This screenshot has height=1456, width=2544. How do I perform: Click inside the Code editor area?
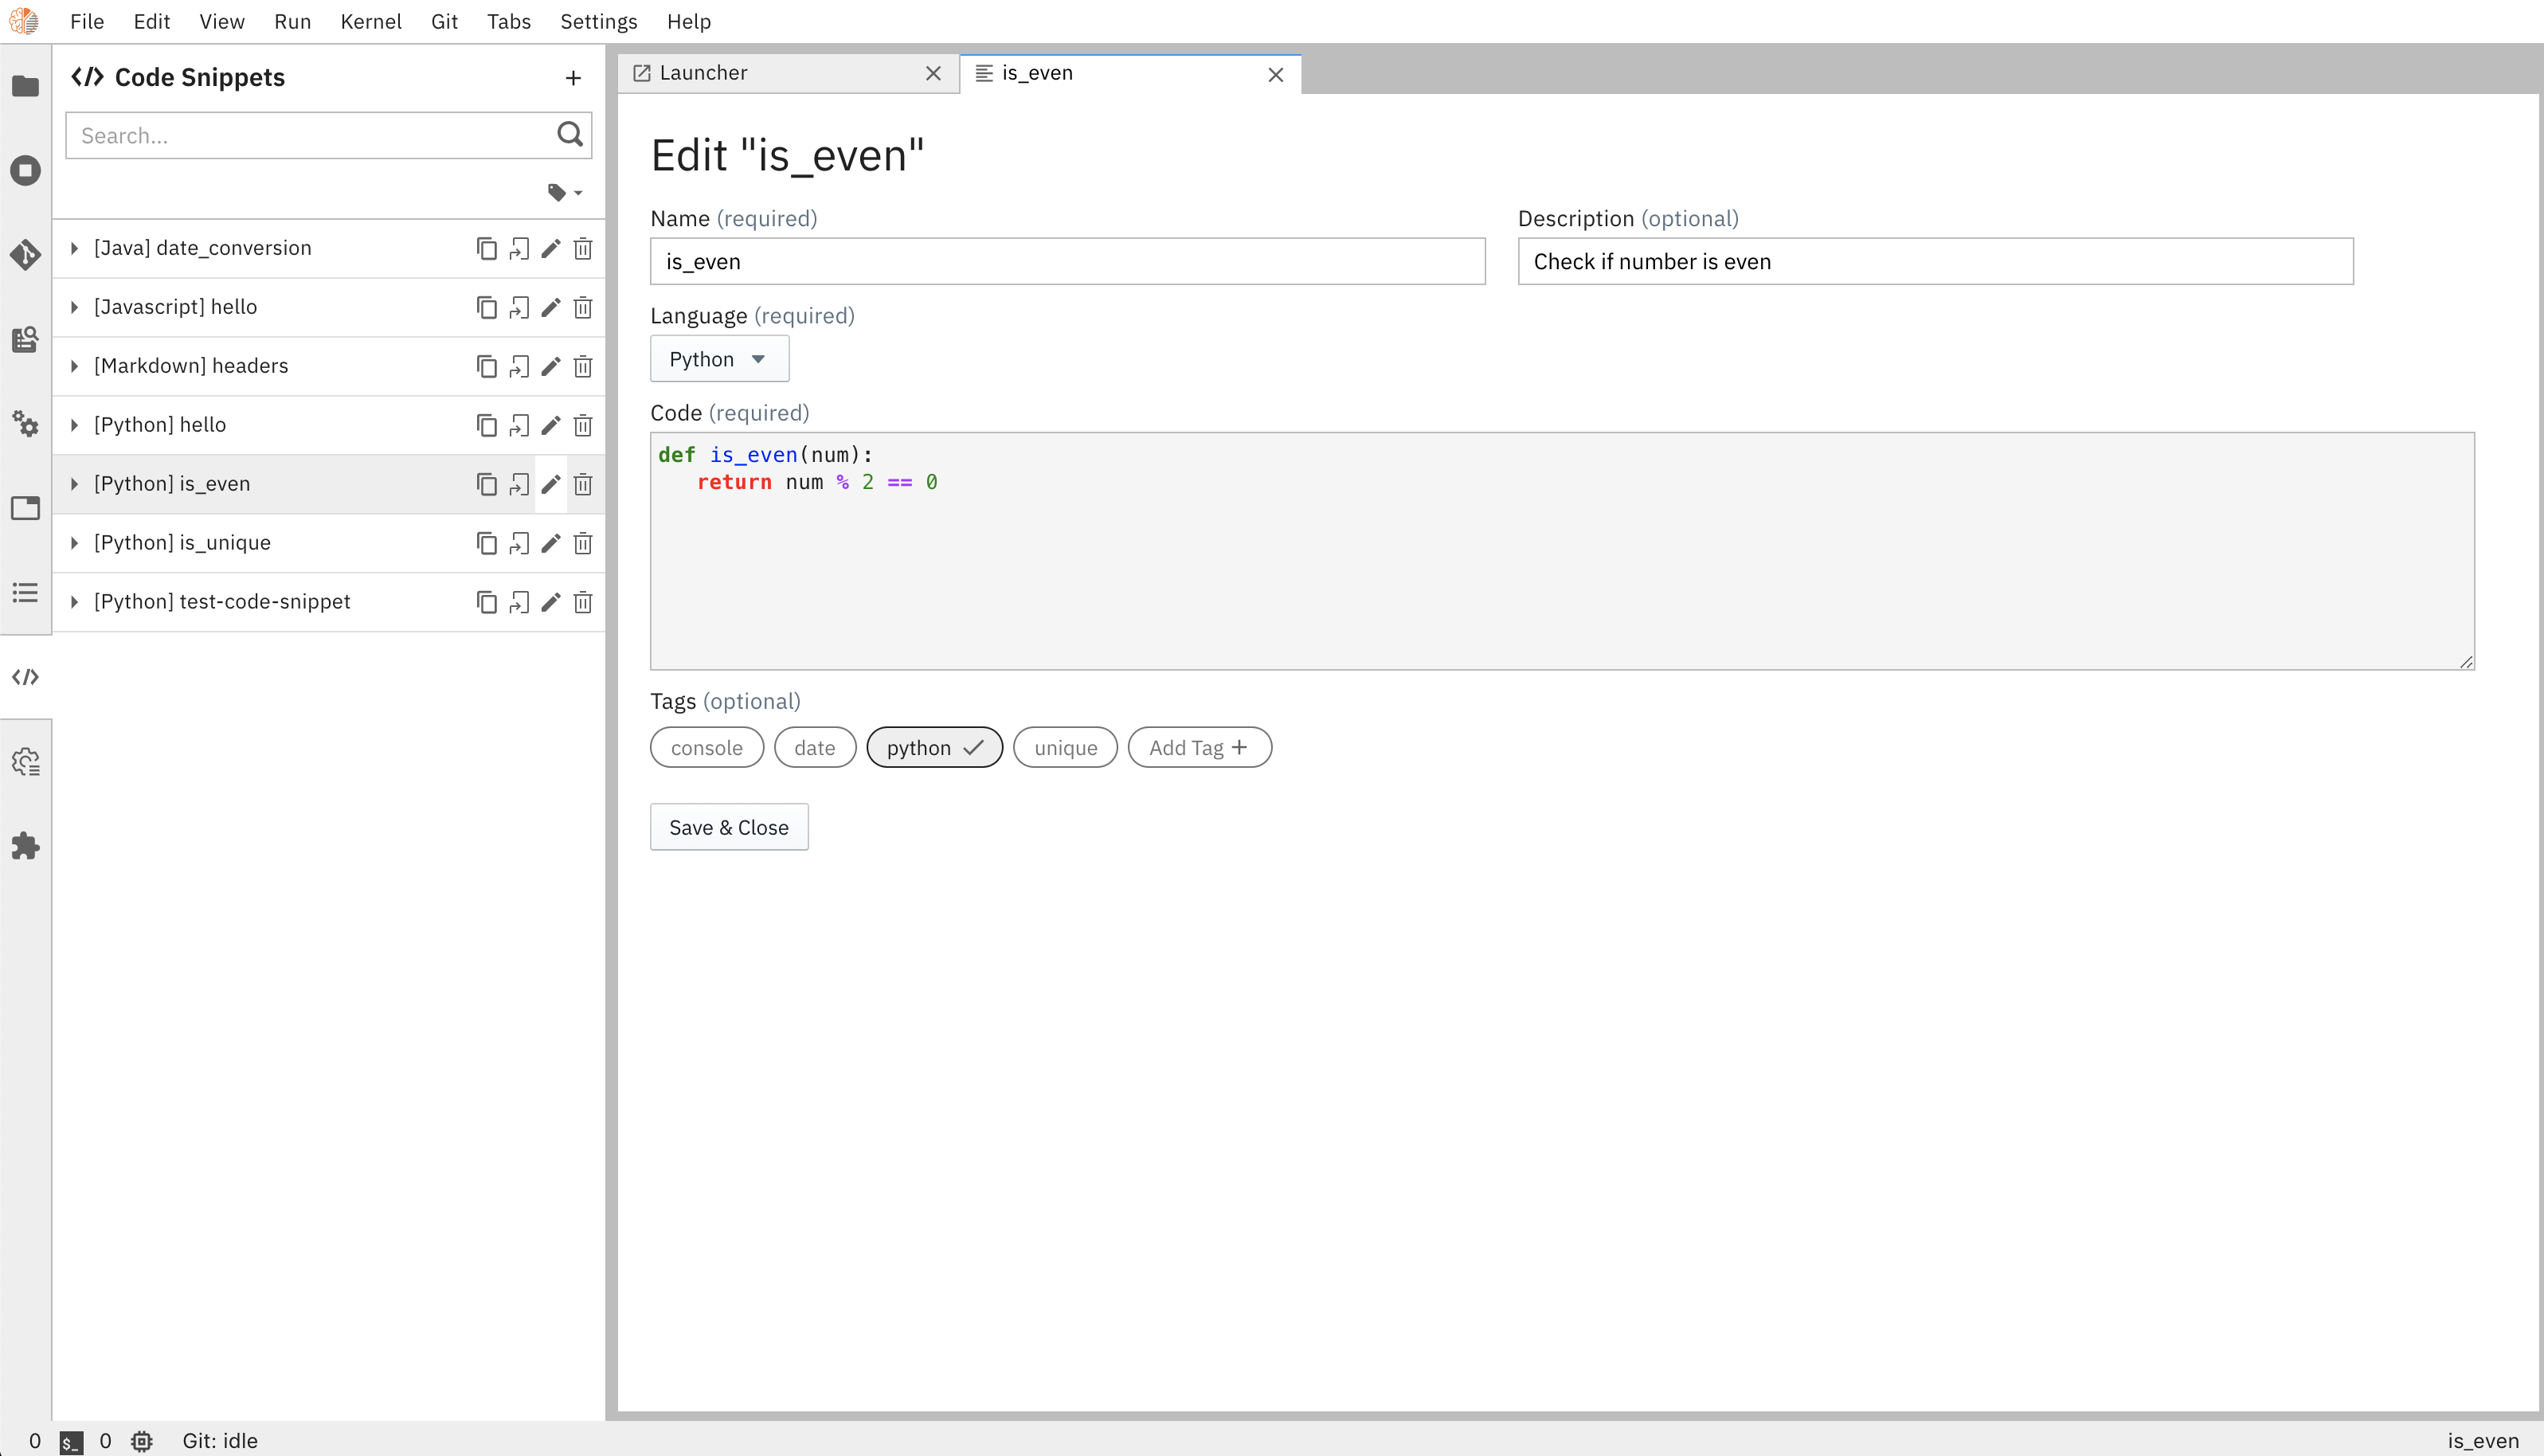tap(1562, 551)
